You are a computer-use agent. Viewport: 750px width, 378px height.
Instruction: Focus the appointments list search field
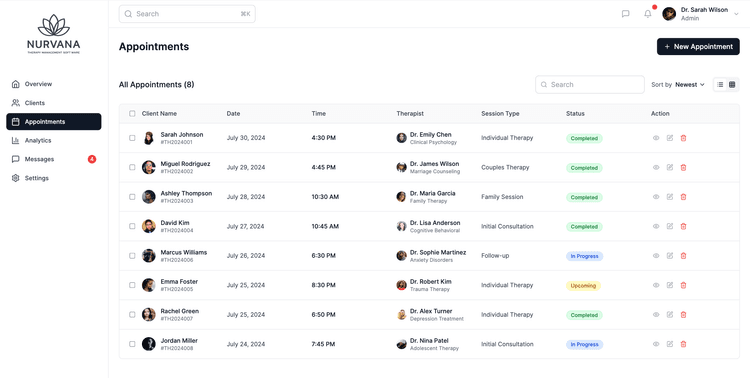590,85
